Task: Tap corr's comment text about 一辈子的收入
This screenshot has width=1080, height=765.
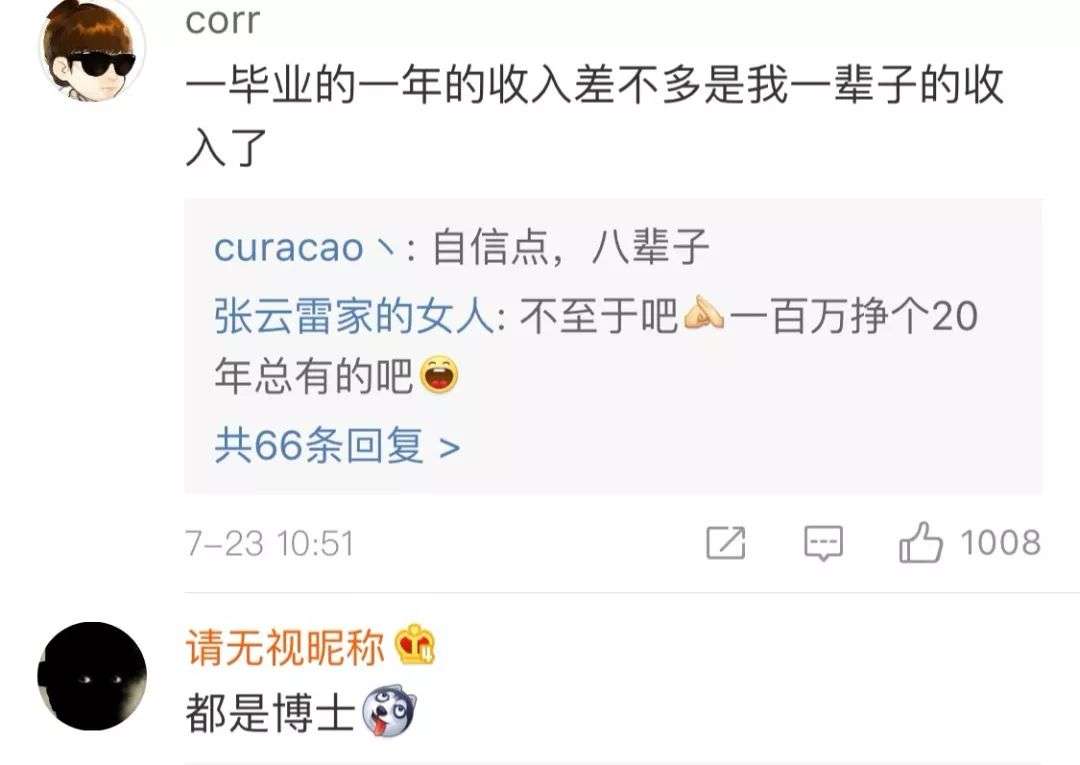Action: (594, 115)
